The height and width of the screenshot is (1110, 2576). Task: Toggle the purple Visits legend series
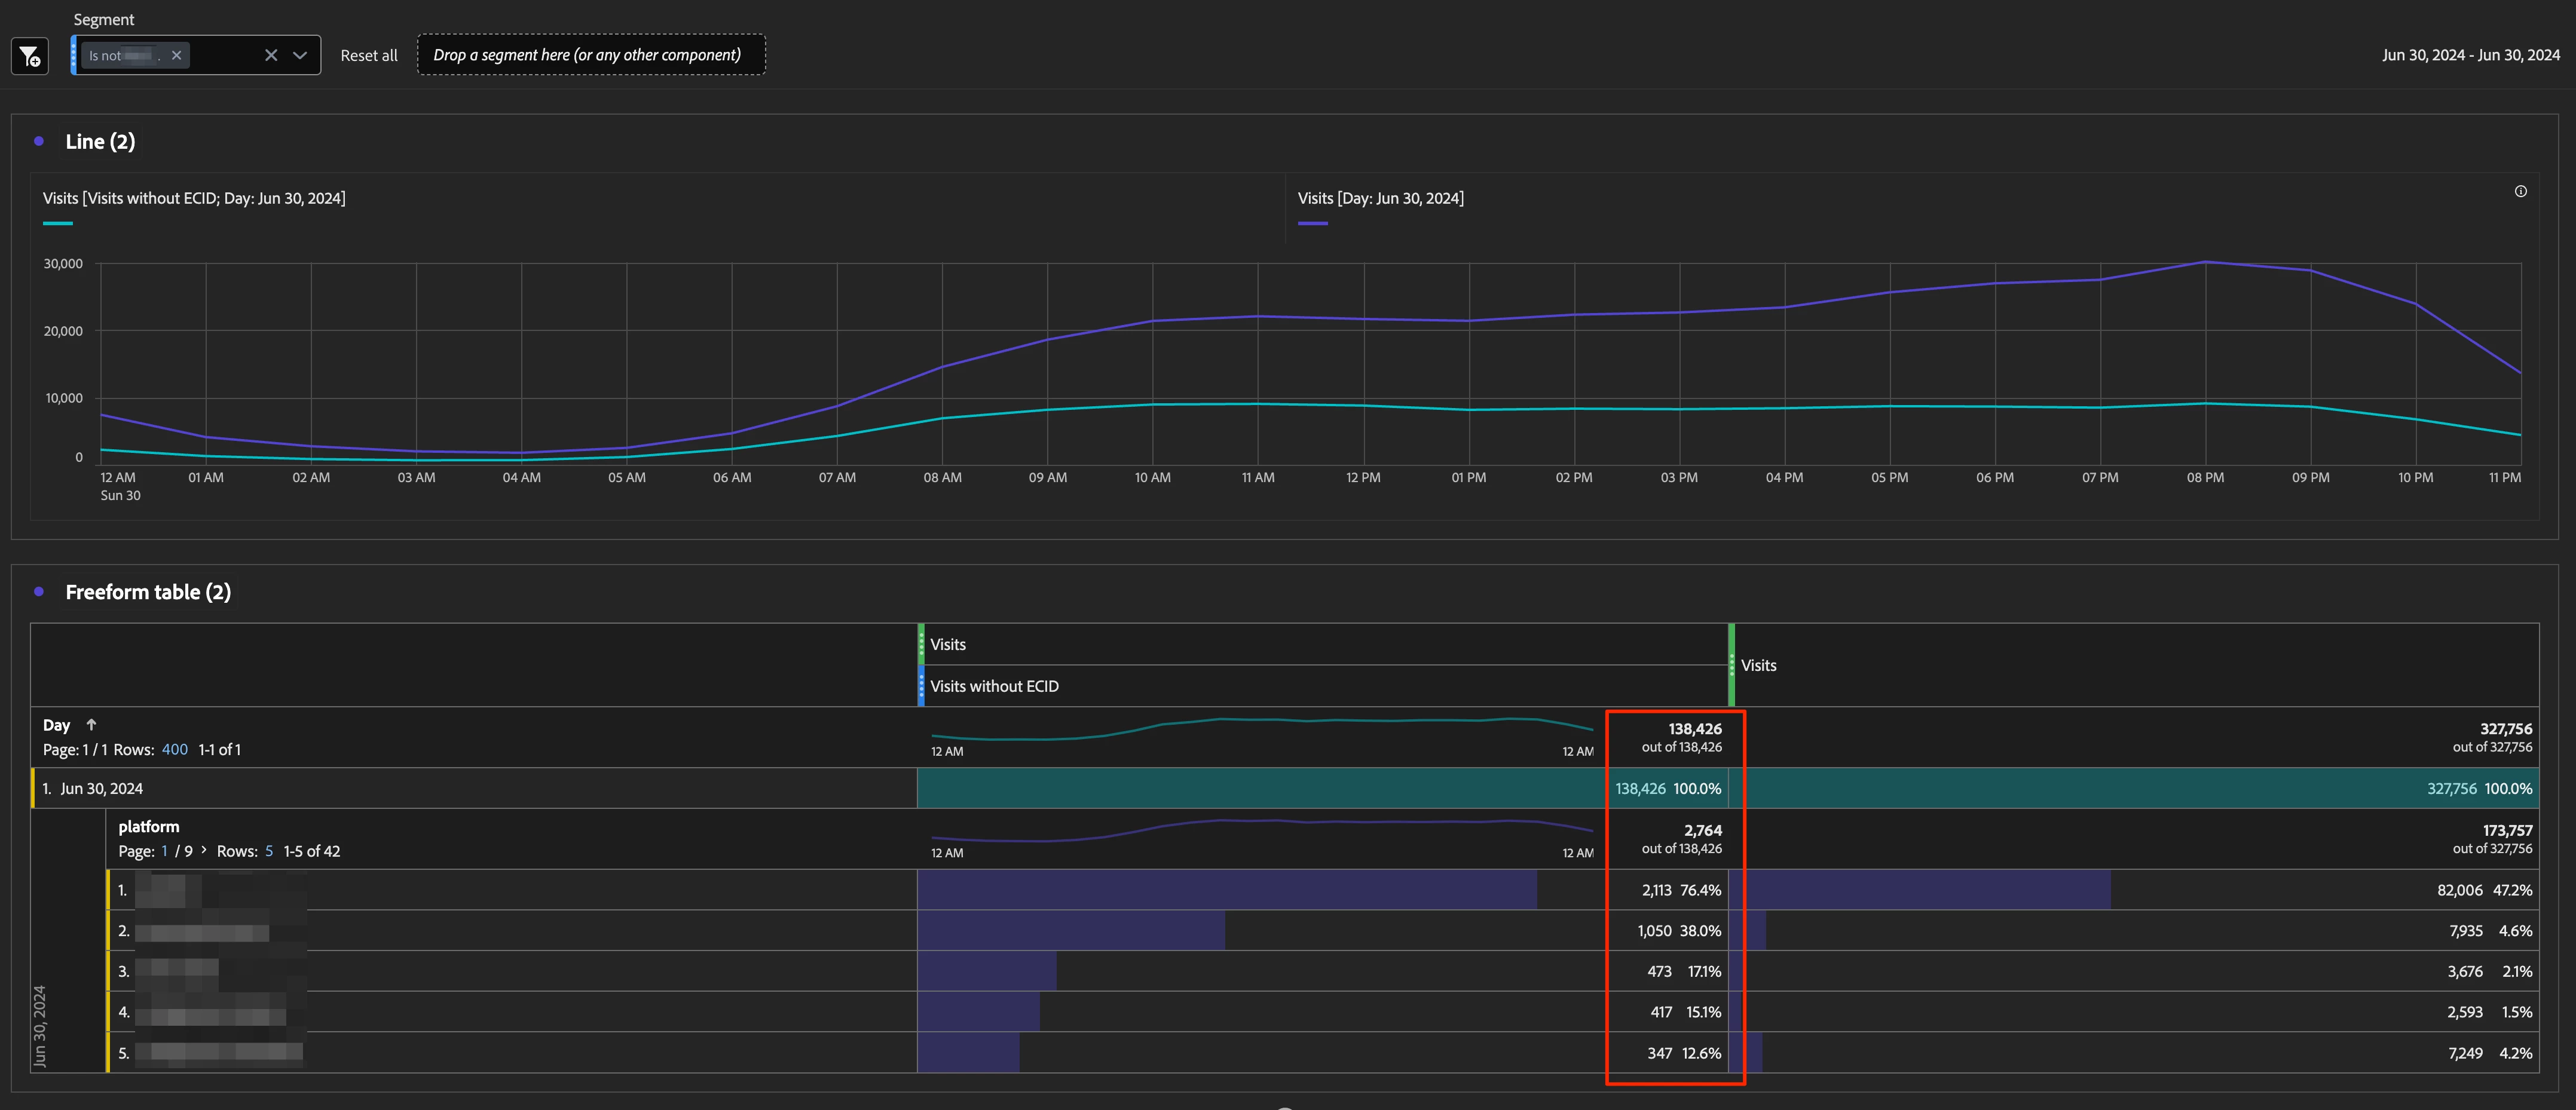(1379, 199)
